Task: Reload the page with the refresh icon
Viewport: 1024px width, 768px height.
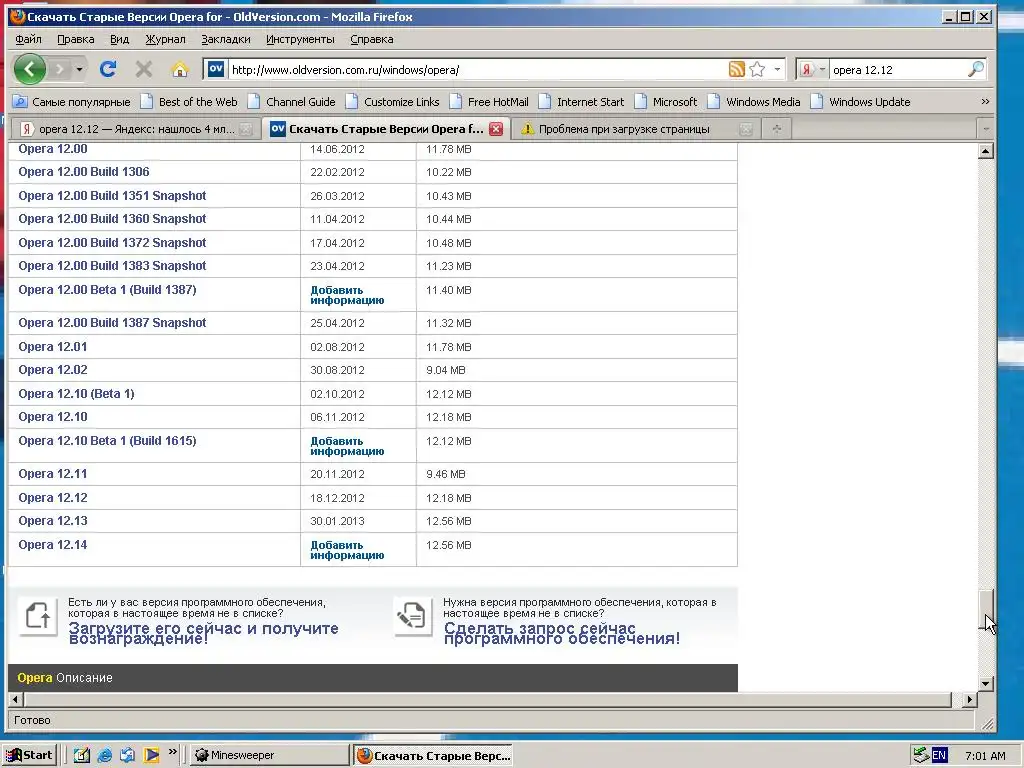Action: (108, 69)
